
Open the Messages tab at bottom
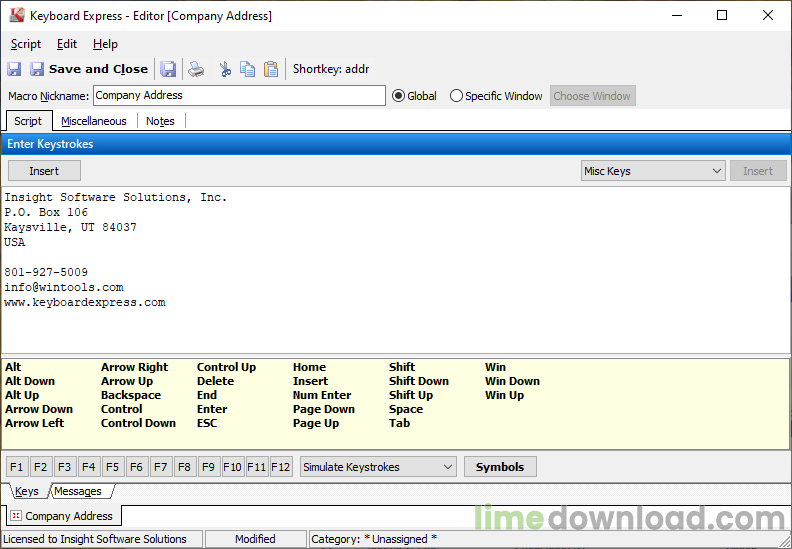coord(78,491)
